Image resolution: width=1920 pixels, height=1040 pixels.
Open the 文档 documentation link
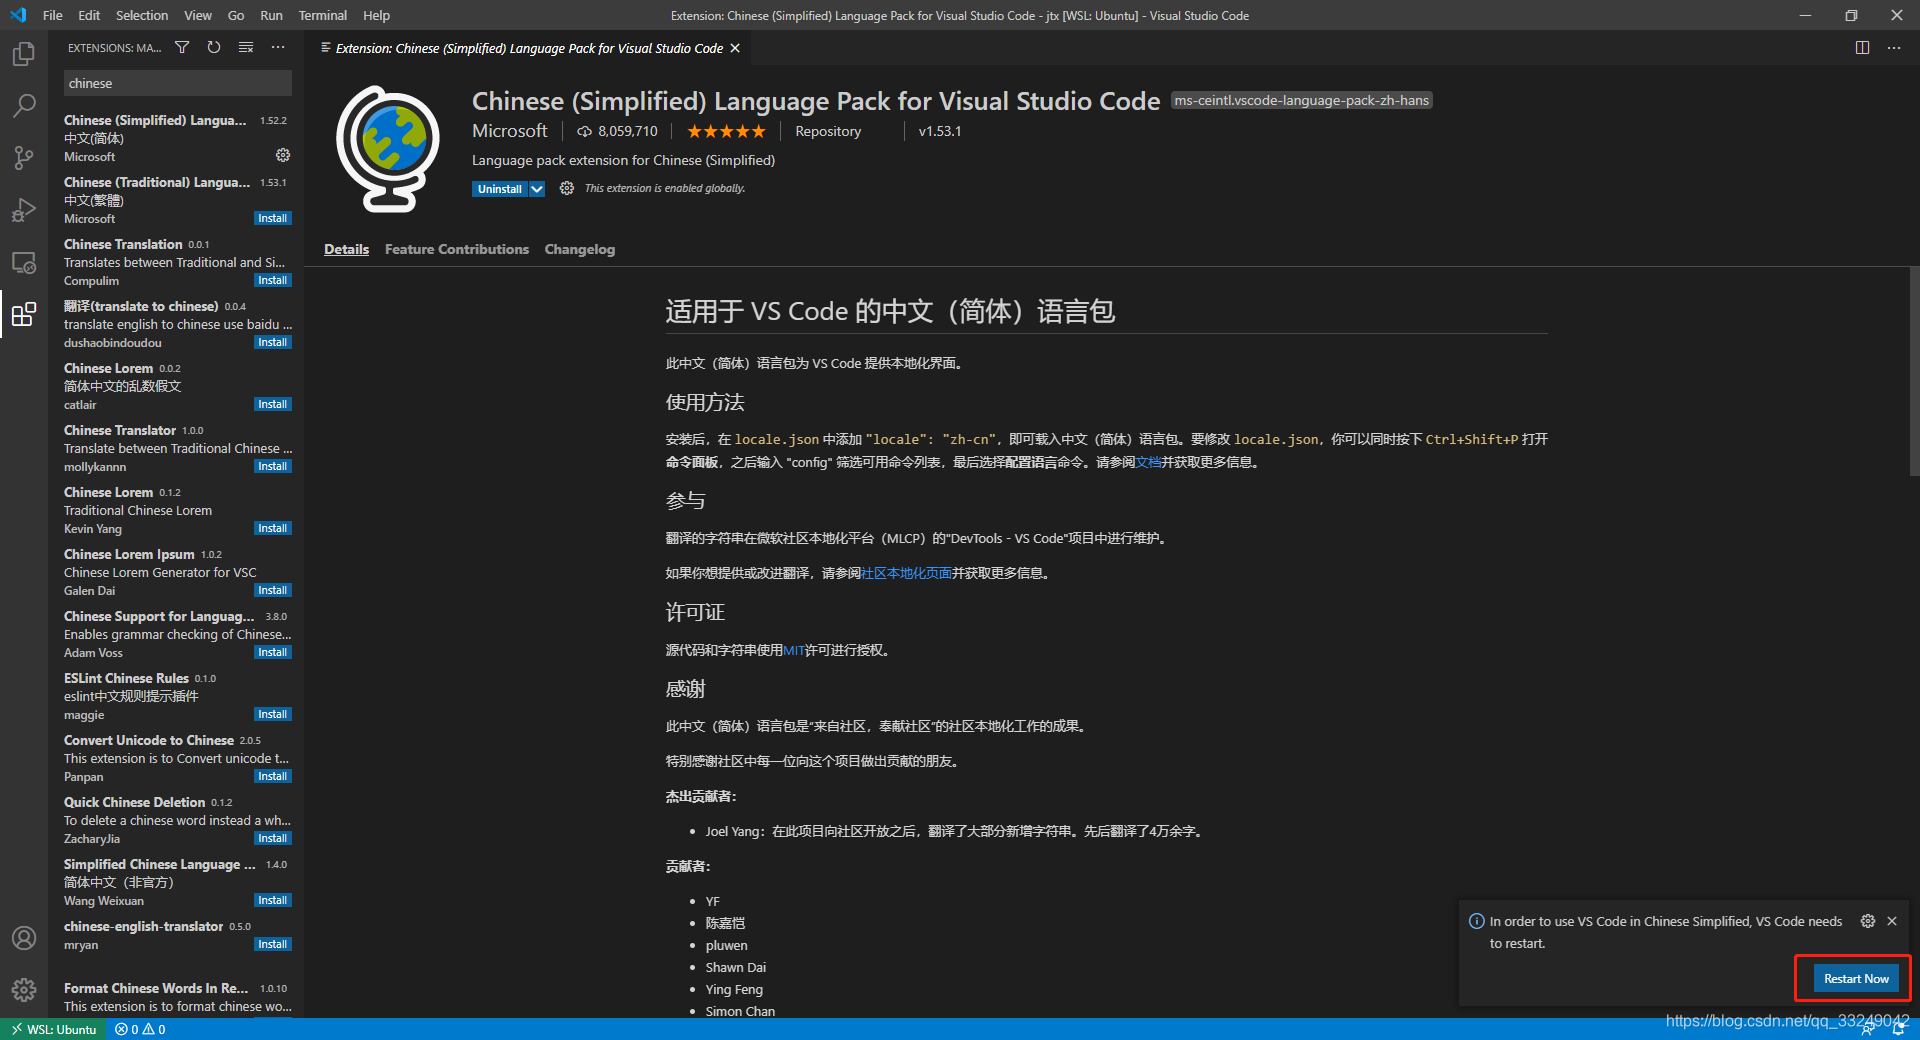point(1148,462)
